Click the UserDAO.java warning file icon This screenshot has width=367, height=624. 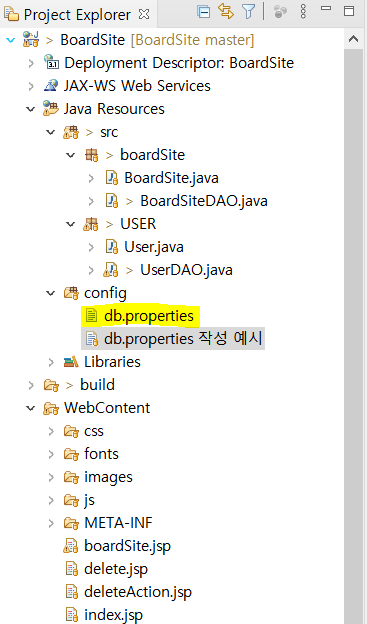coord(111,270)
